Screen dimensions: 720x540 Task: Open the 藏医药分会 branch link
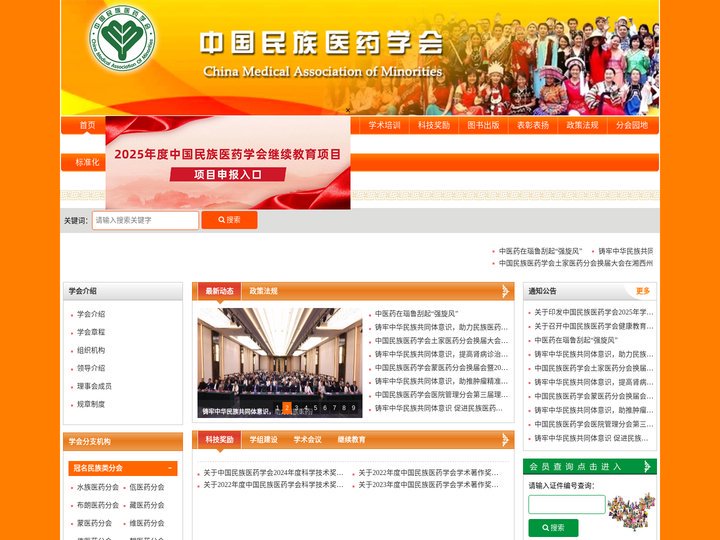tap(147, 505)
